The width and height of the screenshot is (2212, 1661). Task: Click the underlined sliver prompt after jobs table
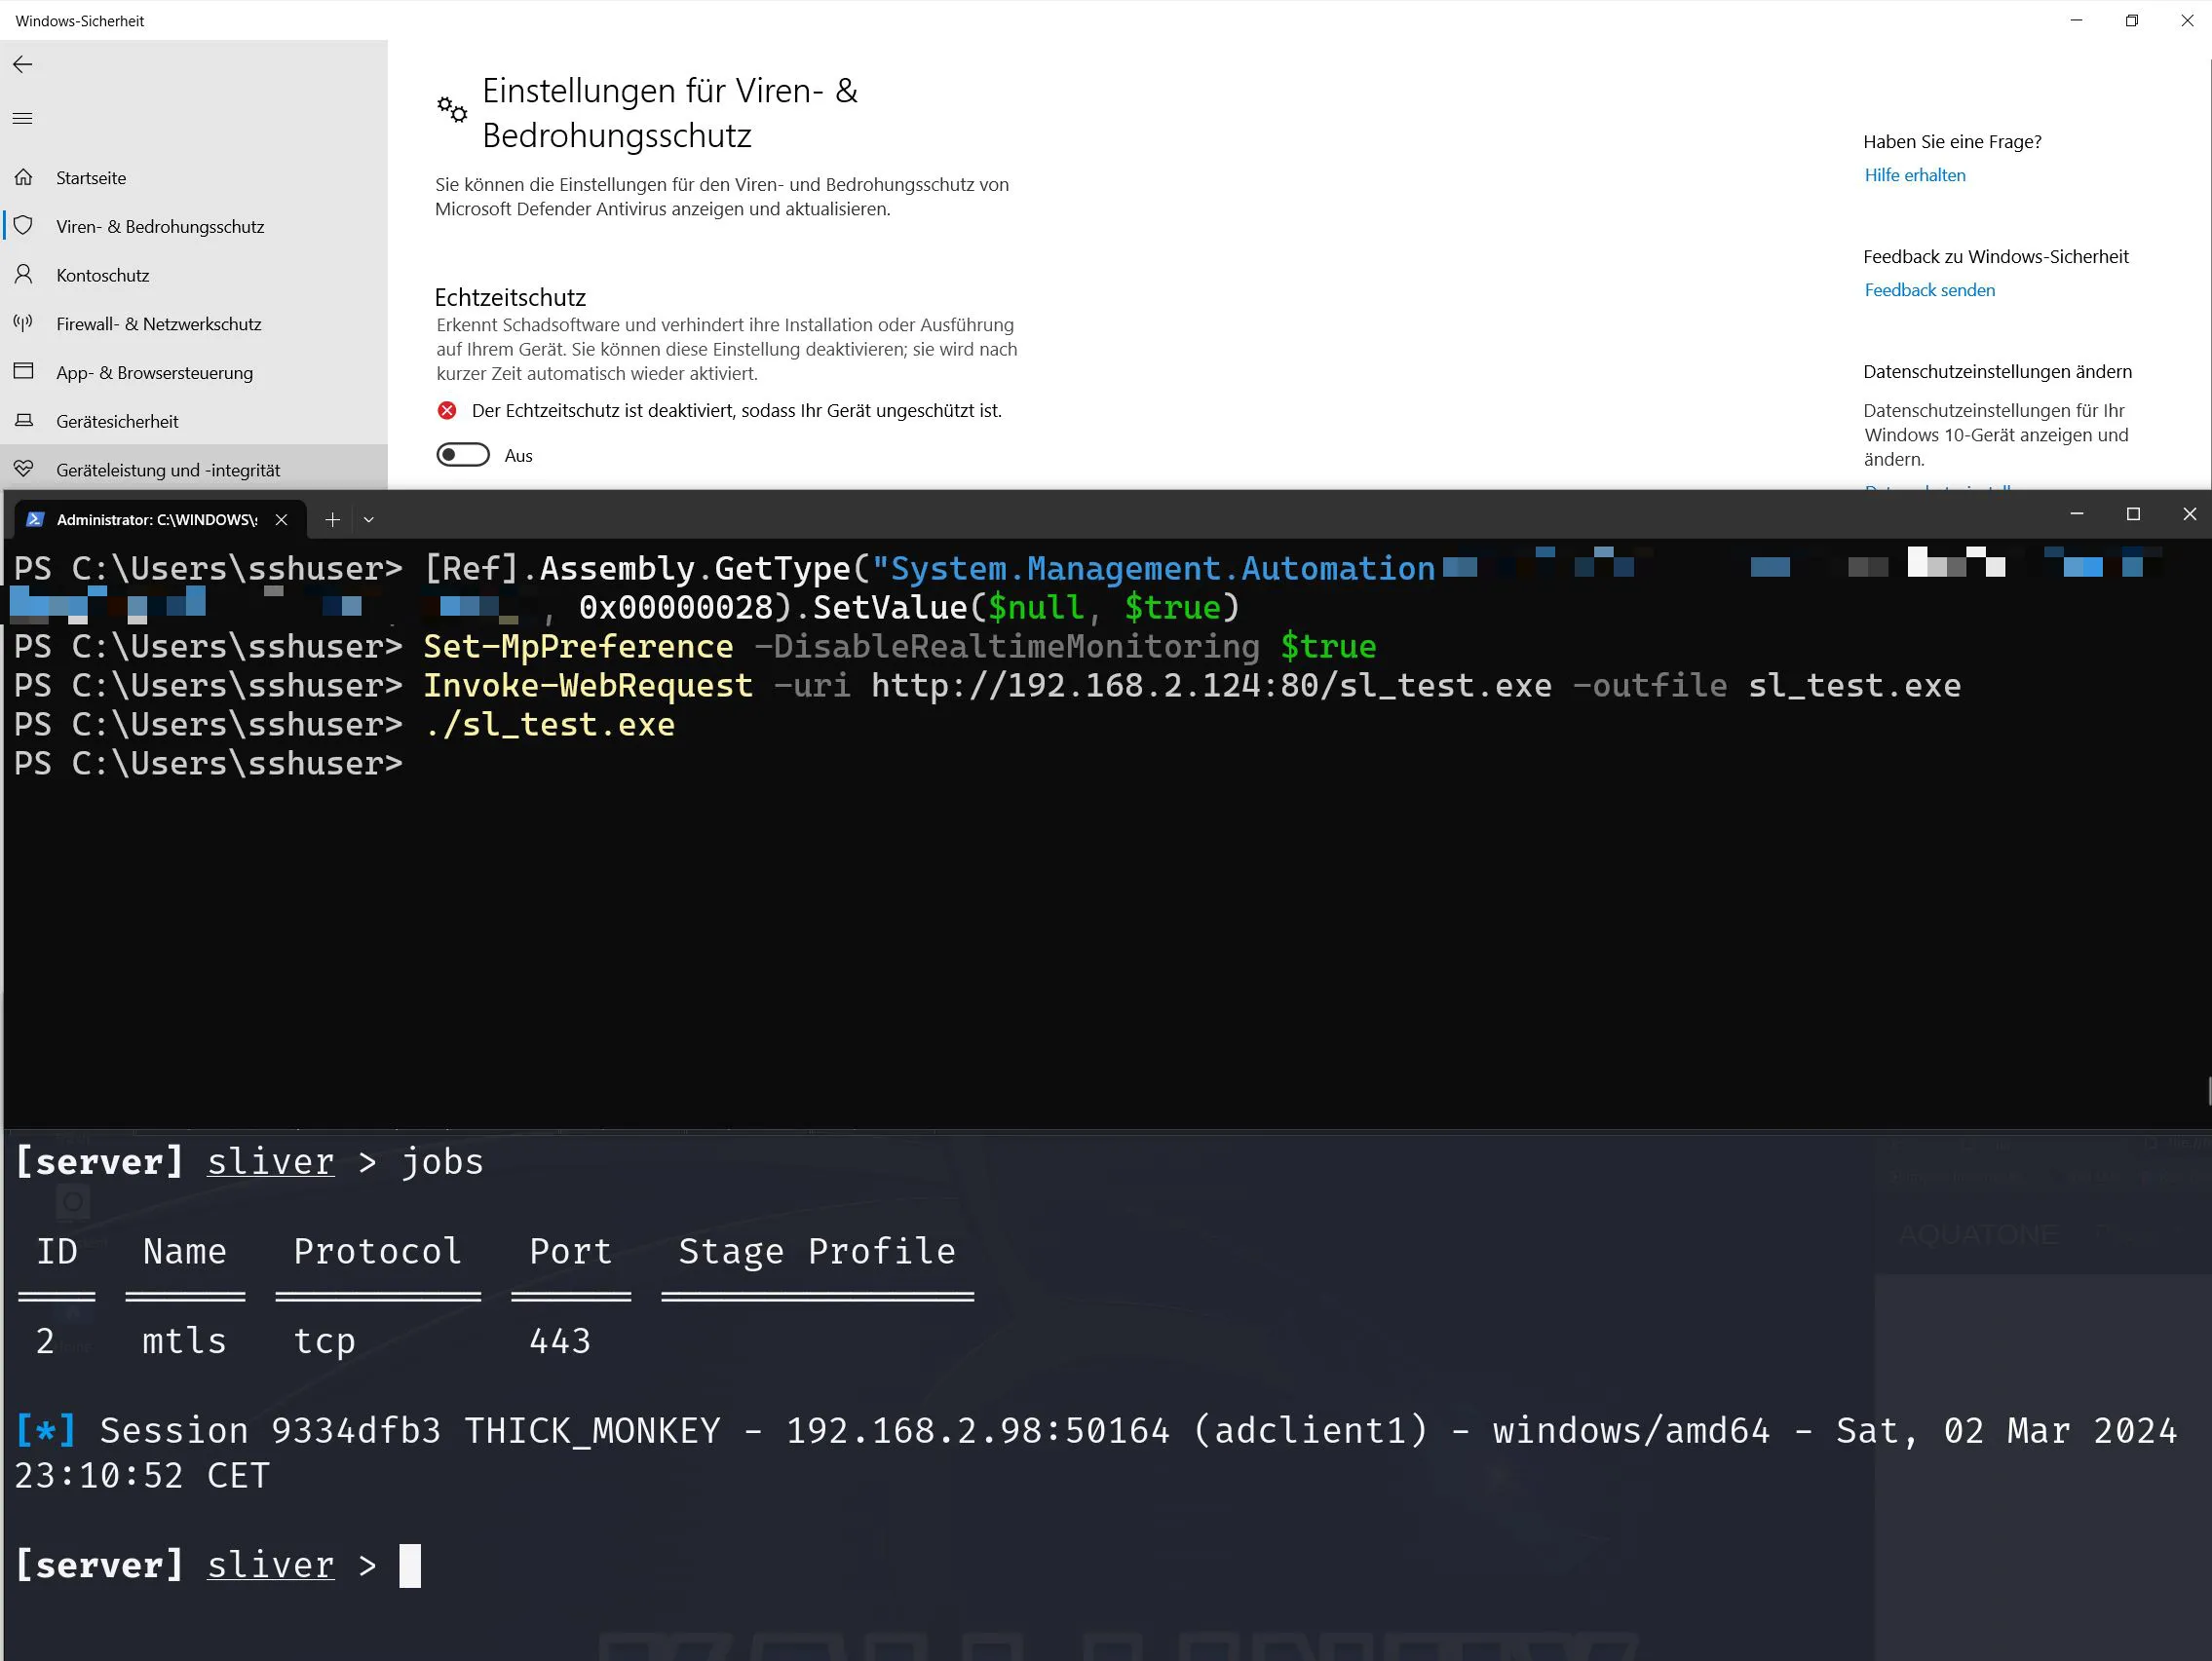click(270, 1564)
